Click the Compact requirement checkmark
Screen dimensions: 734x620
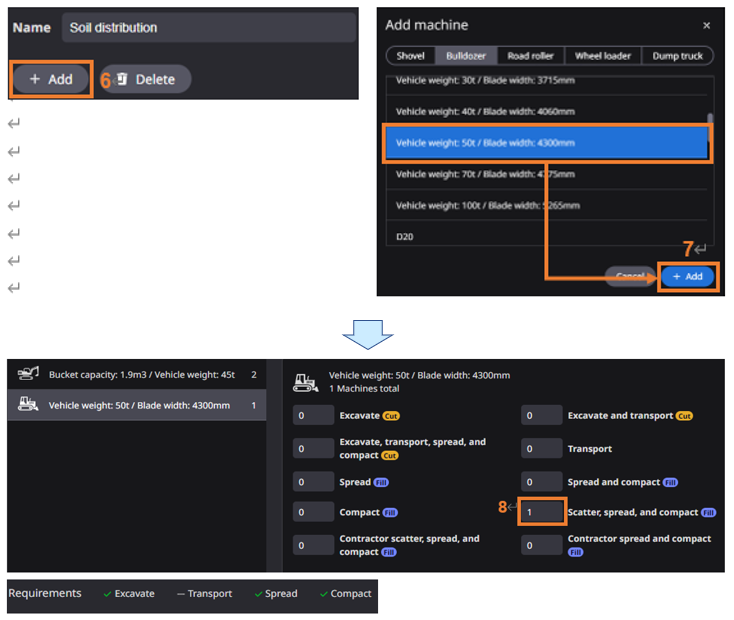pos(323,594)
